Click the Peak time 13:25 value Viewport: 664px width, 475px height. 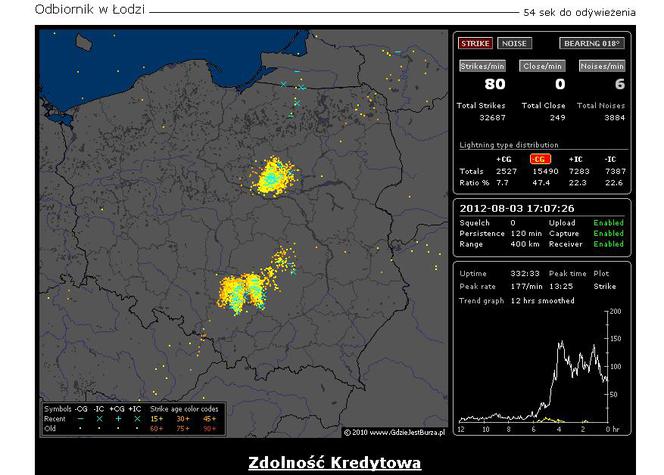[561, 286]
